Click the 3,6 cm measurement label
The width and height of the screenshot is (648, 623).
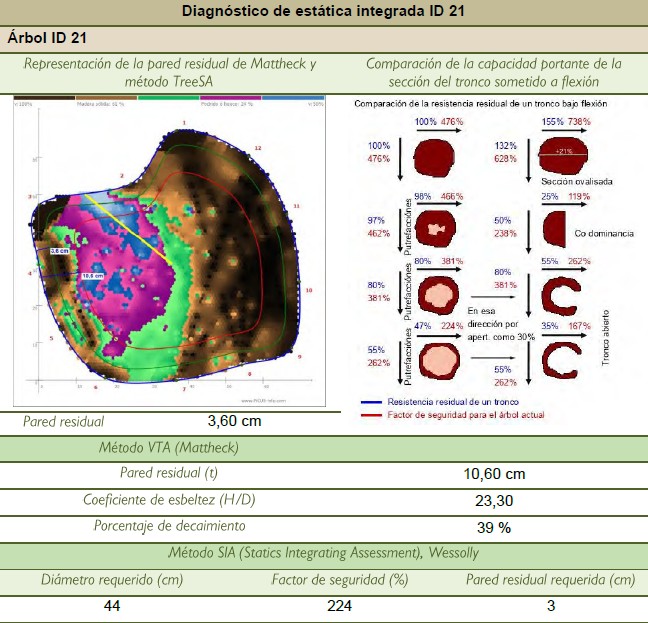(59, 251)
